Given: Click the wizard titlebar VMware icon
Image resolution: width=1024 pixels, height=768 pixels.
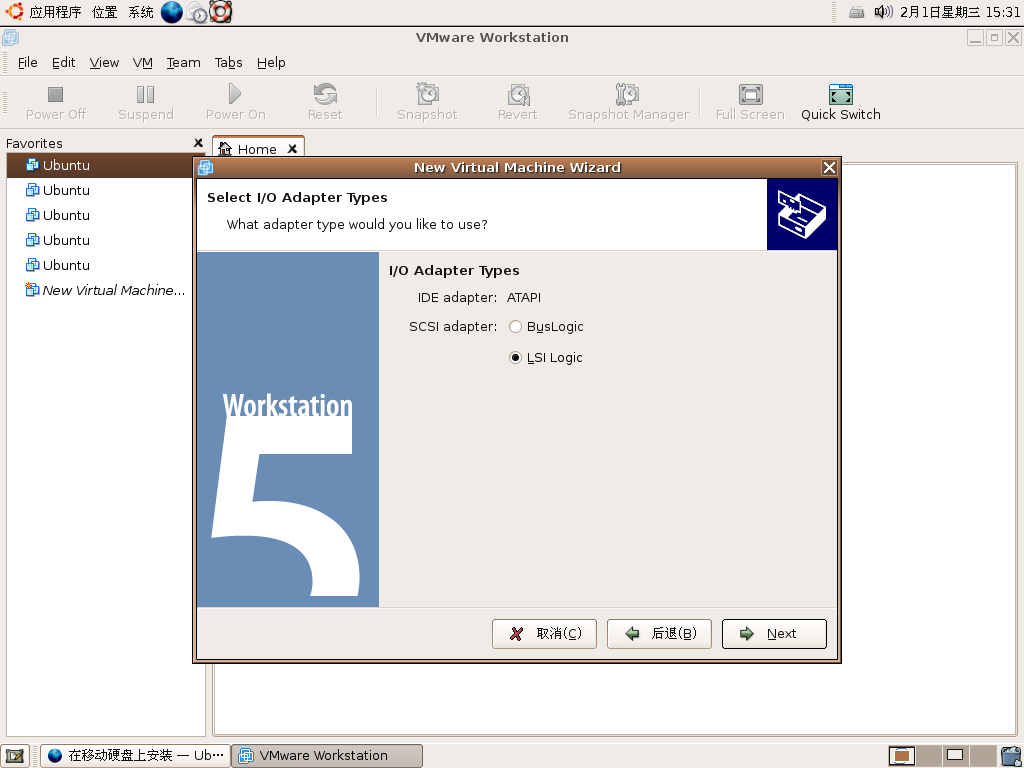Looking at the screenshot, I should 205,168.
